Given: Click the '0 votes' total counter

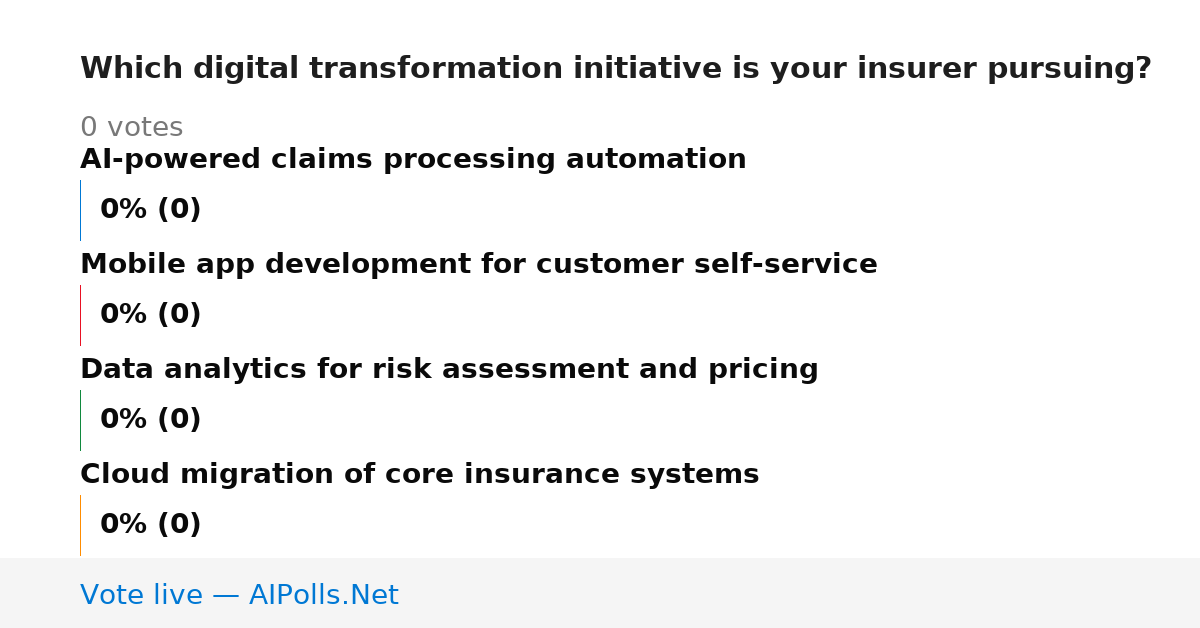Looking at the screenshot, I should coord(132,128).
